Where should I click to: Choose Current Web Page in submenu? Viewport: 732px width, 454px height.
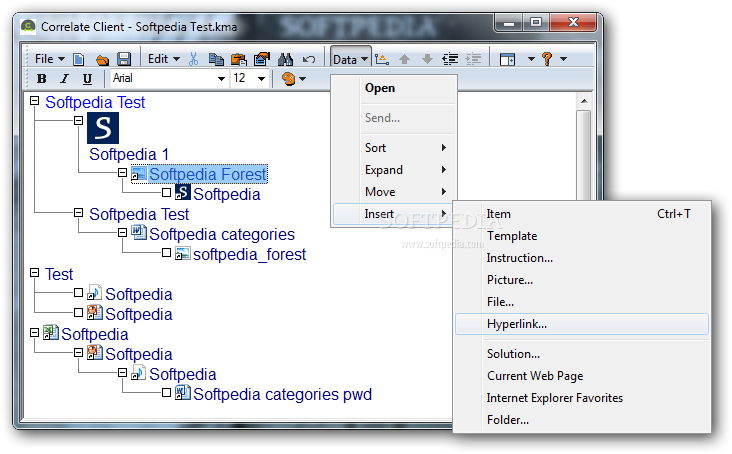tap(582, 376)
